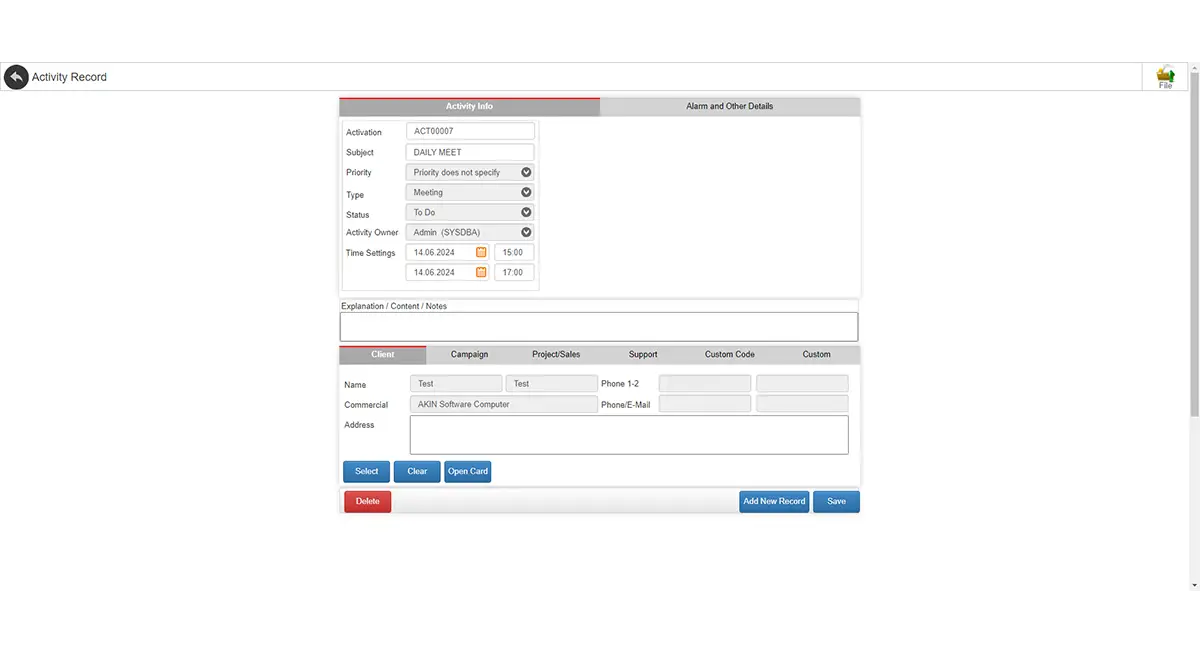The width and height of the screenshot is (1200, 653).
Task: Open the Campaign tab
Action: pos(469,355)
